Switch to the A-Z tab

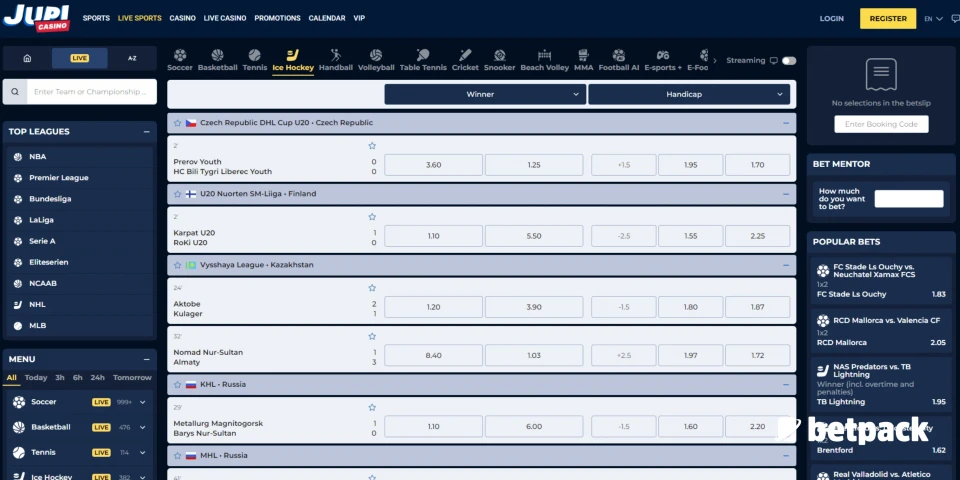click(132, 58)
